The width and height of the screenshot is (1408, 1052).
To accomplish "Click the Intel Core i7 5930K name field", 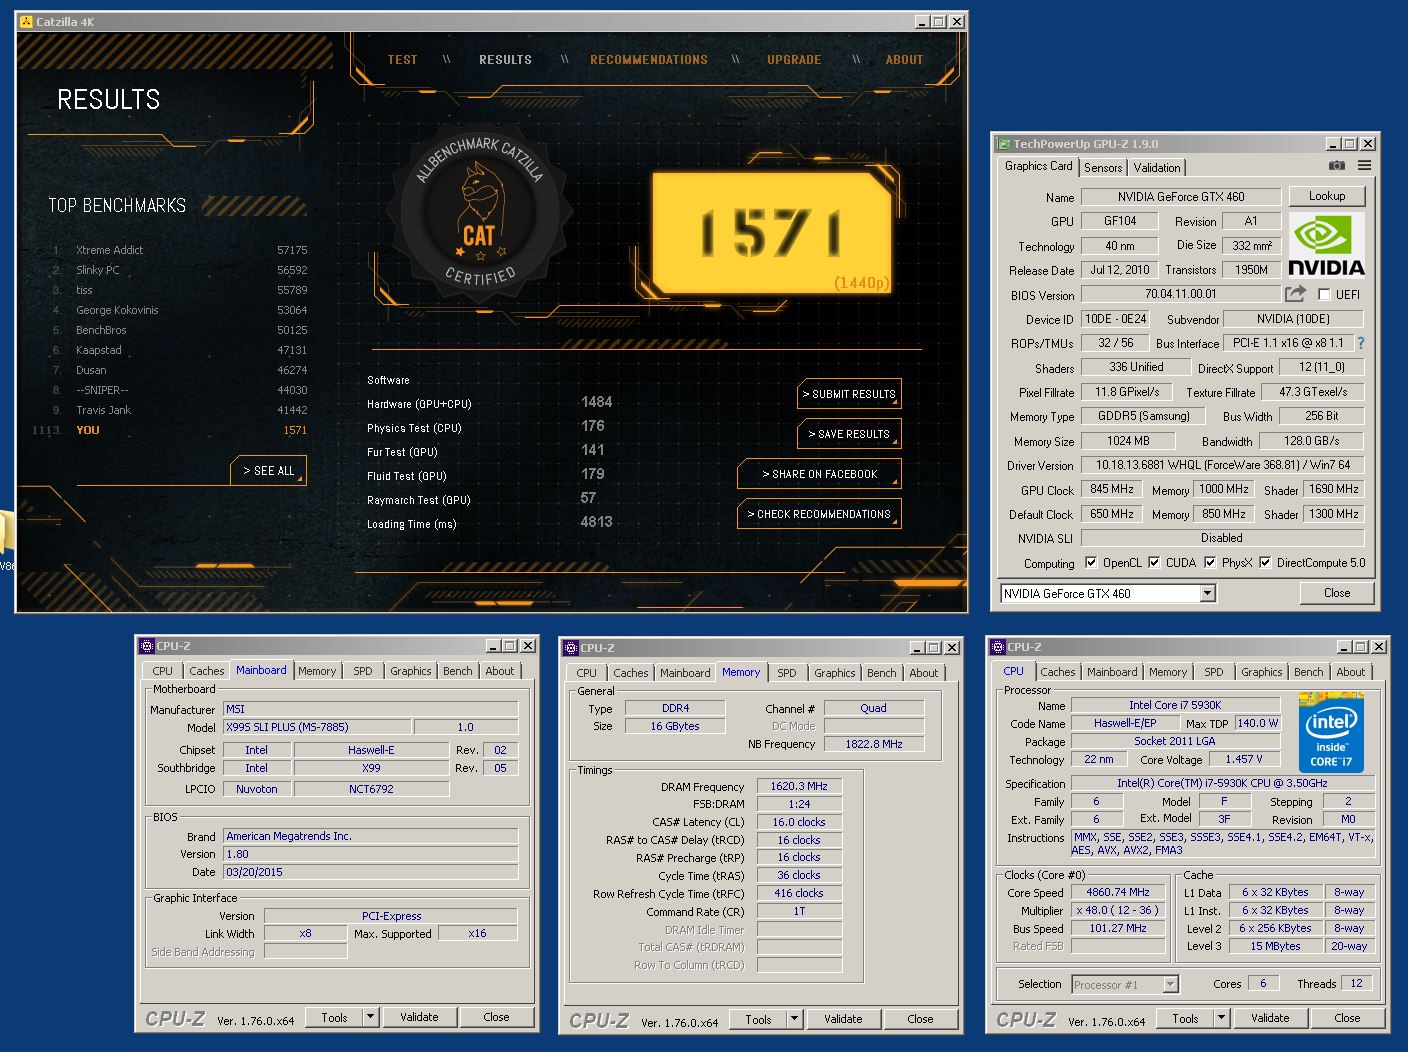I will click(1175, 705).
